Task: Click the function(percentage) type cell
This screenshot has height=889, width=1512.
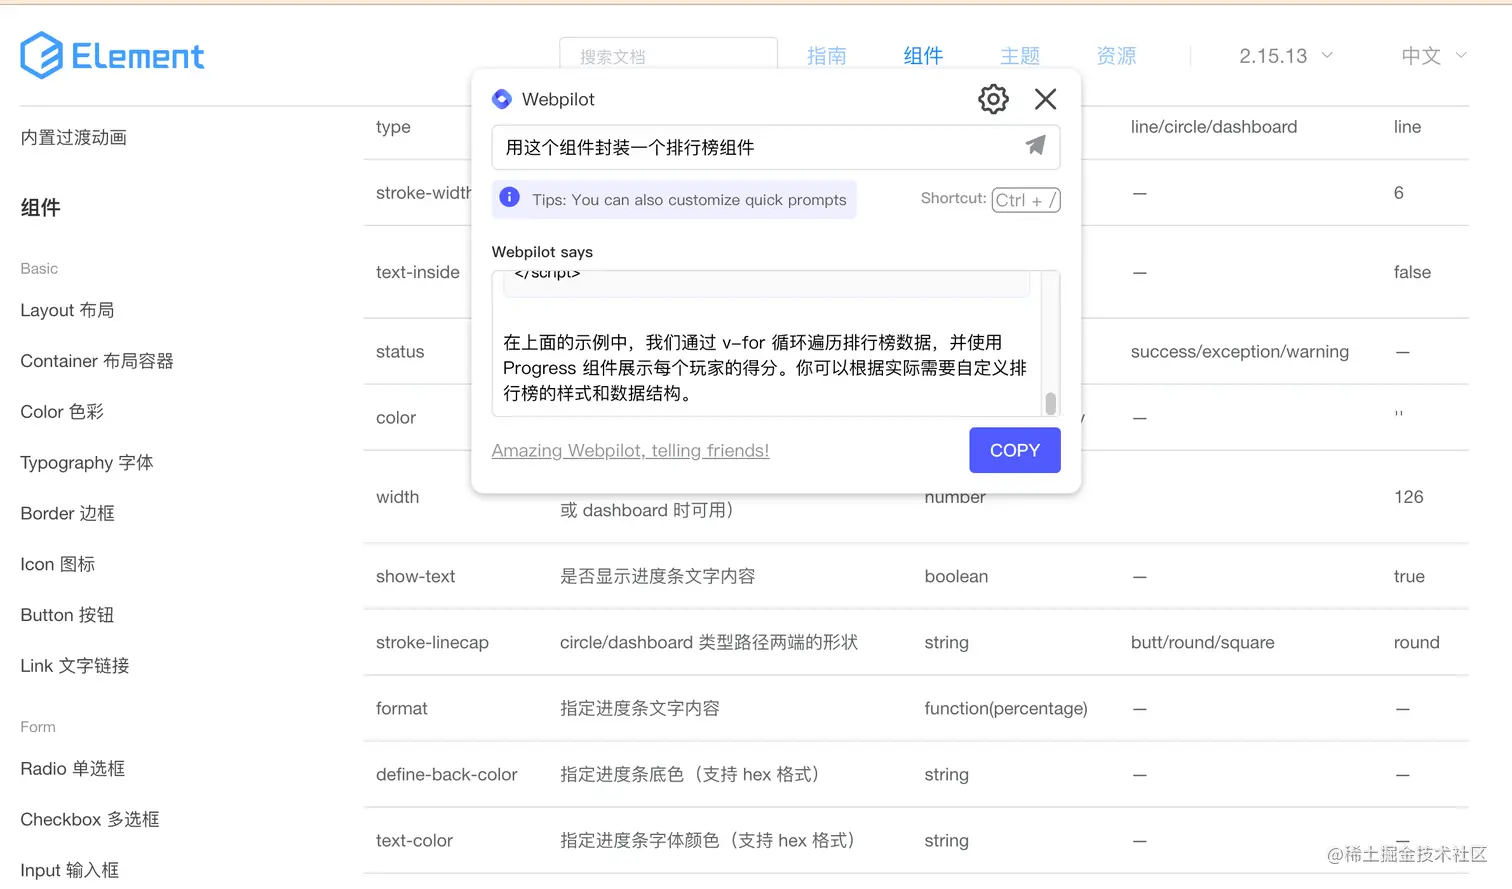Action: tap(1006, 708)
